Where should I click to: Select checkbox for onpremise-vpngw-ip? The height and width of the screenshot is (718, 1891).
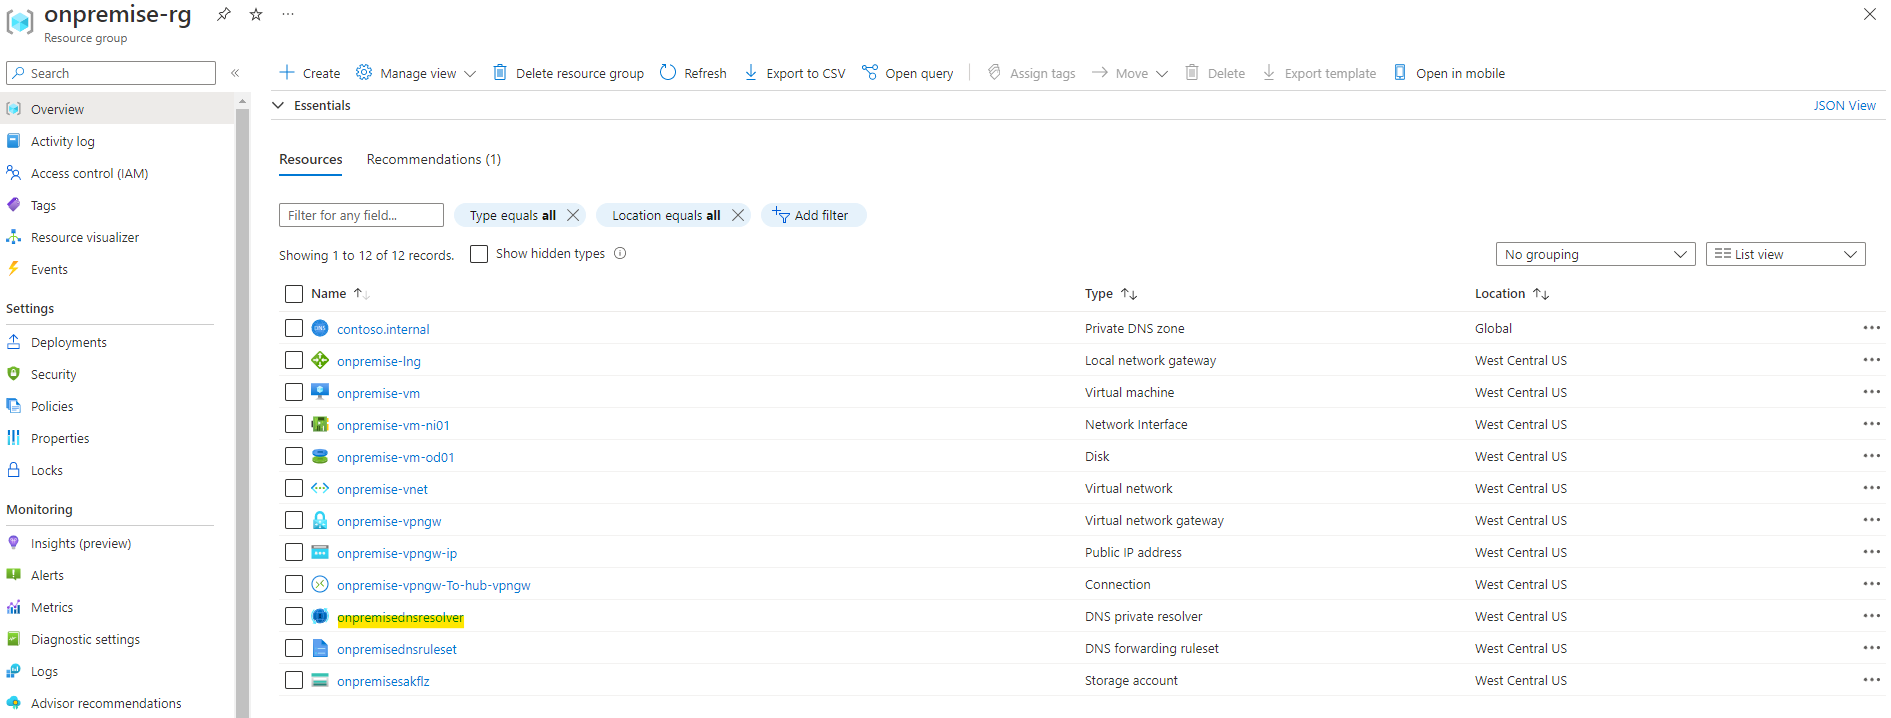(294, 552)
